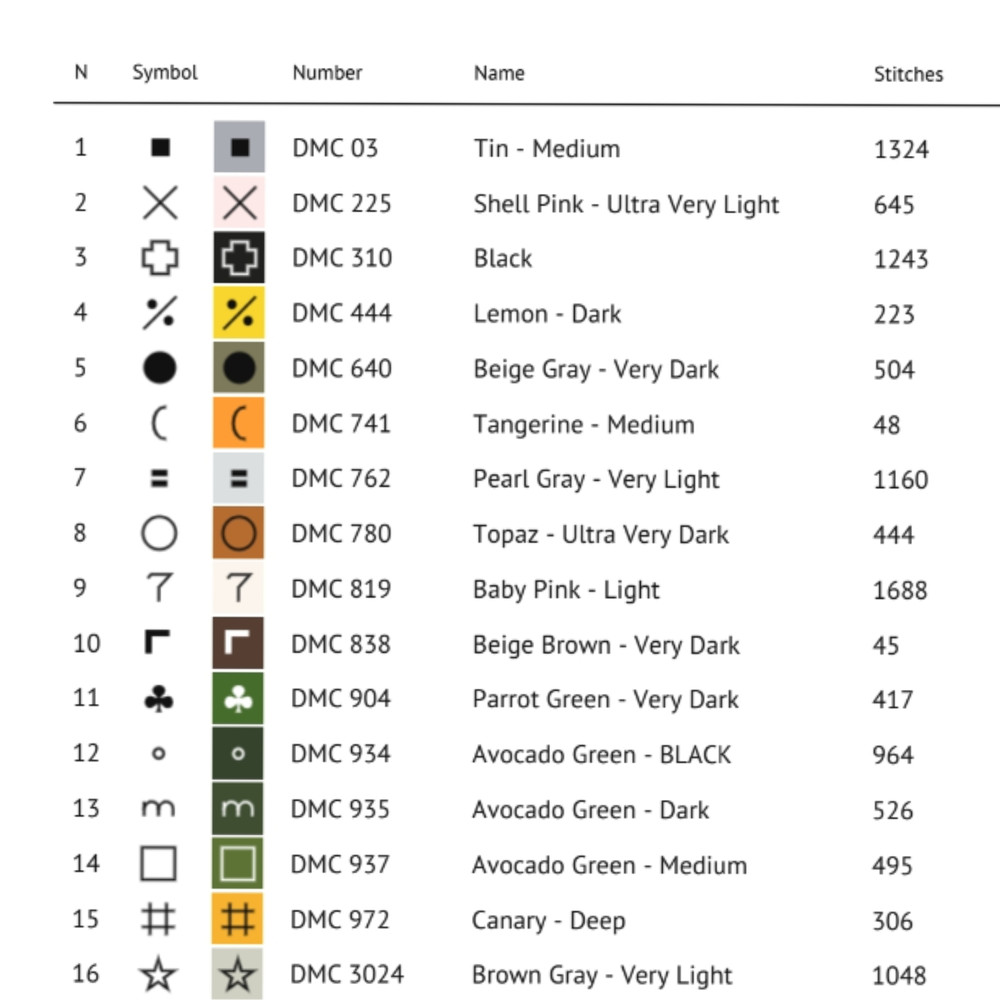Click the Number column header
The image size is (1000, 1000).
click(327, 73)
